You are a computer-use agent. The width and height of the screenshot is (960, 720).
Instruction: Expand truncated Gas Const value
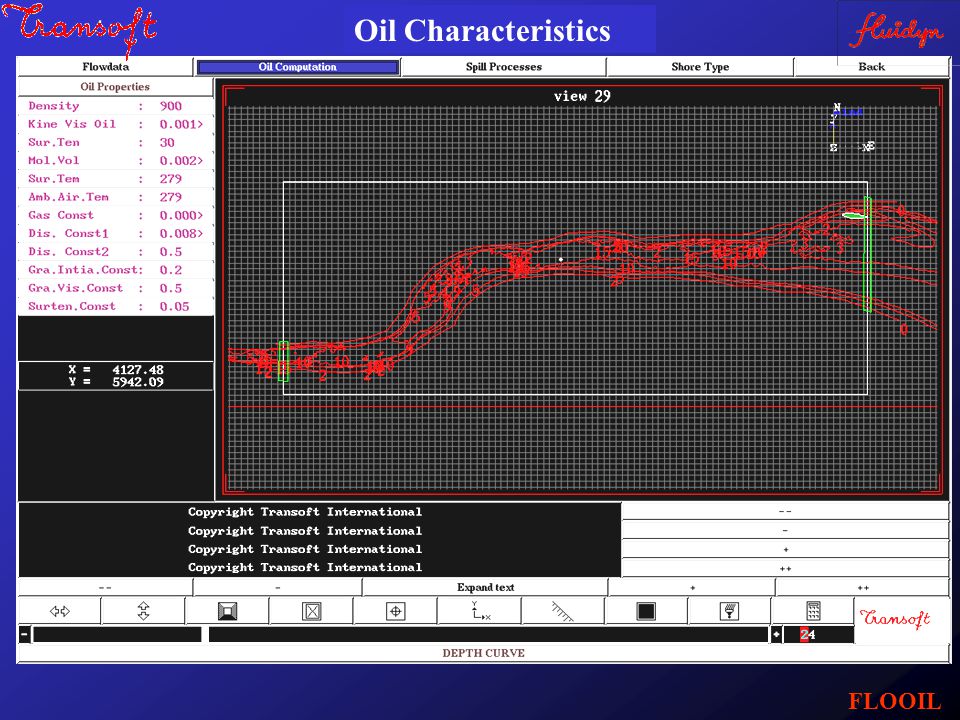181,216
